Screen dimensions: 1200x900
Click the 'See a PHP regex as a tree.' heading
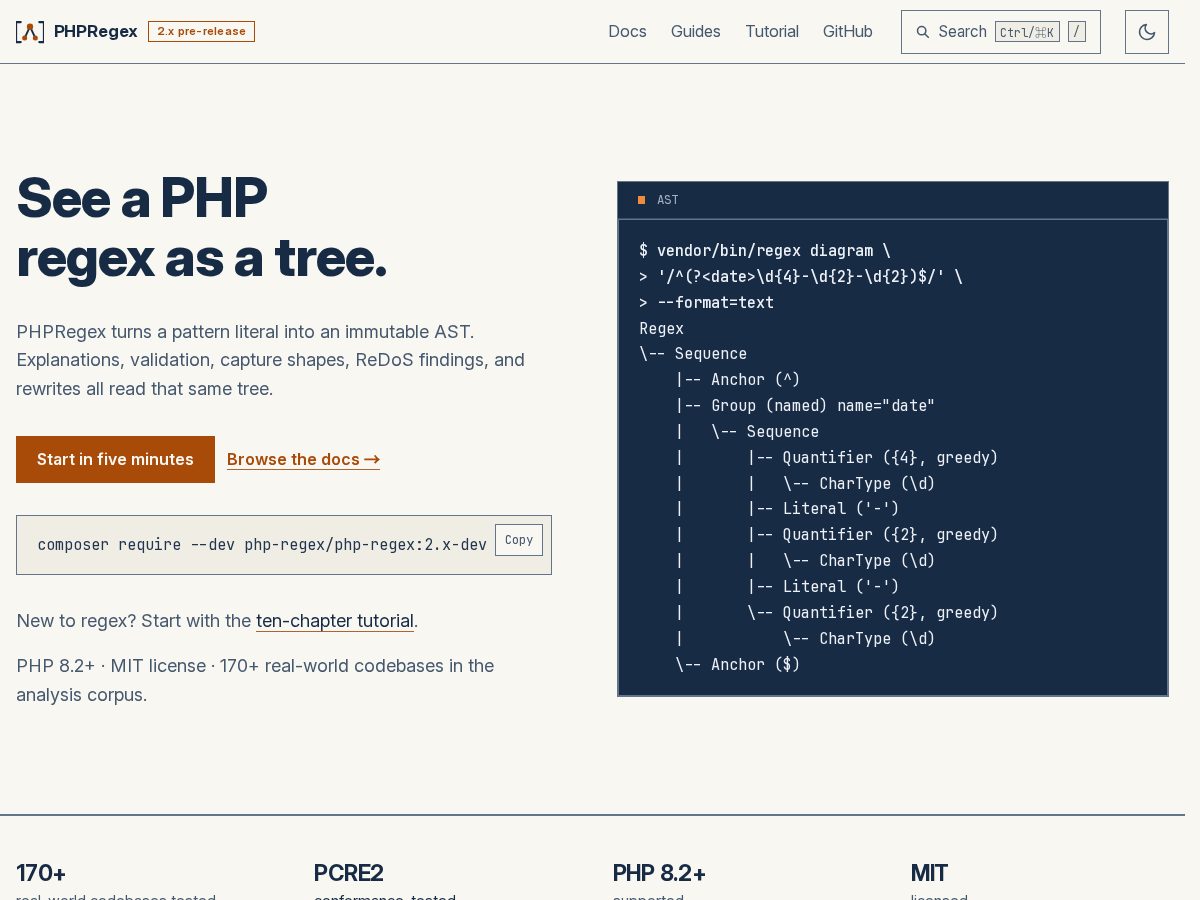pos(202,228)
